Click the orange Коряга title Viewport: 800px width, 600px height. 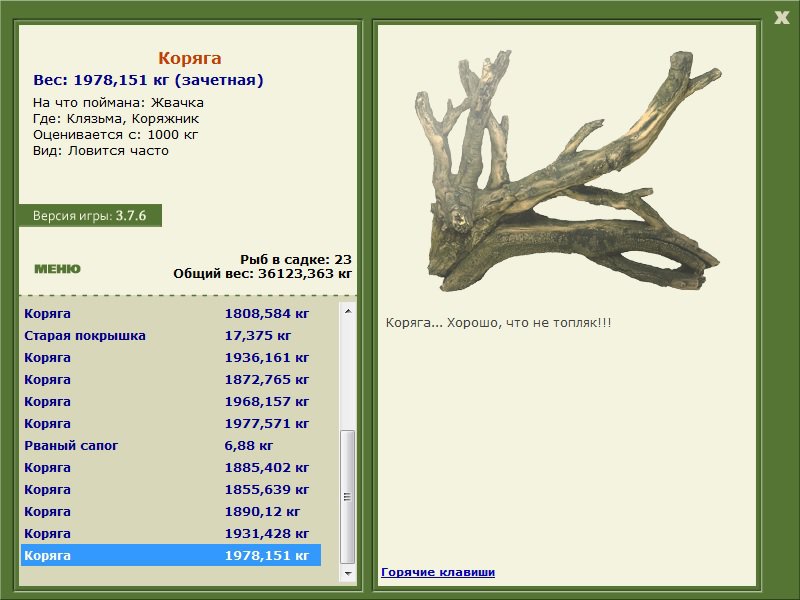point(189,58)
